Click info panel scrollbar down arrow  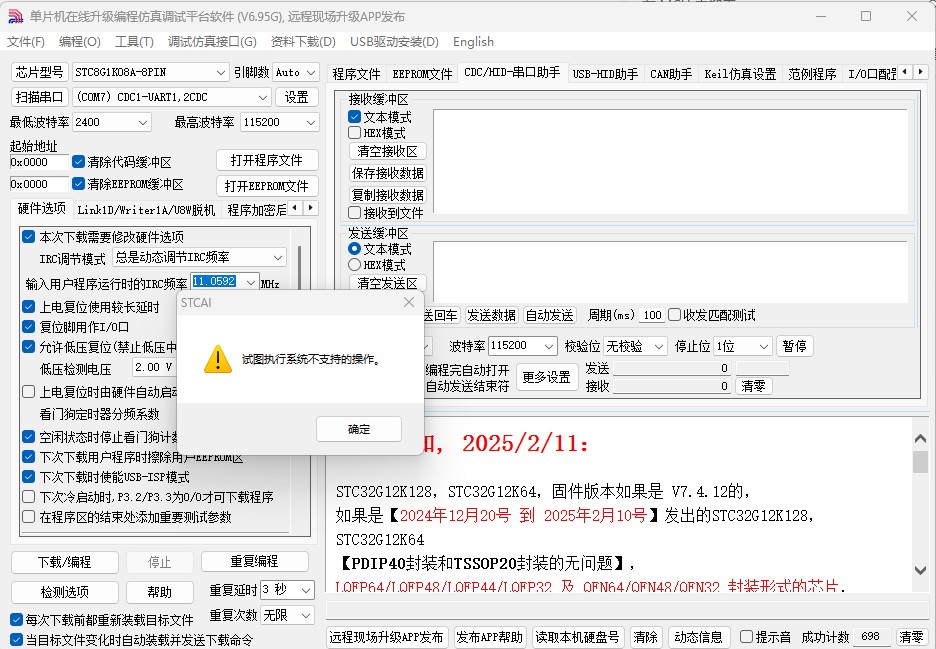click(x=920, y=570)
